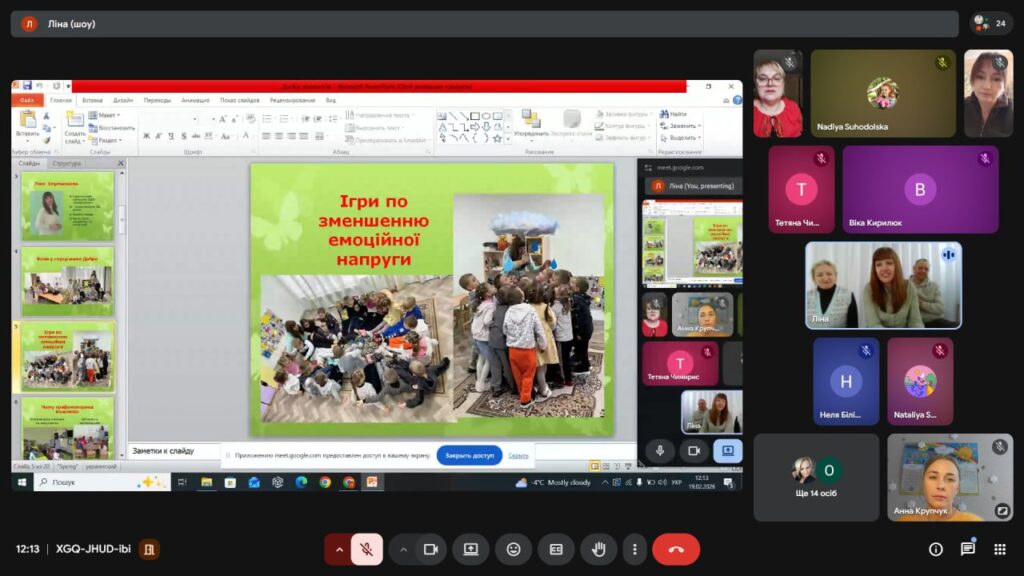
Task: Click the Скрыть link in sharing bar
Action: (518, 455)
